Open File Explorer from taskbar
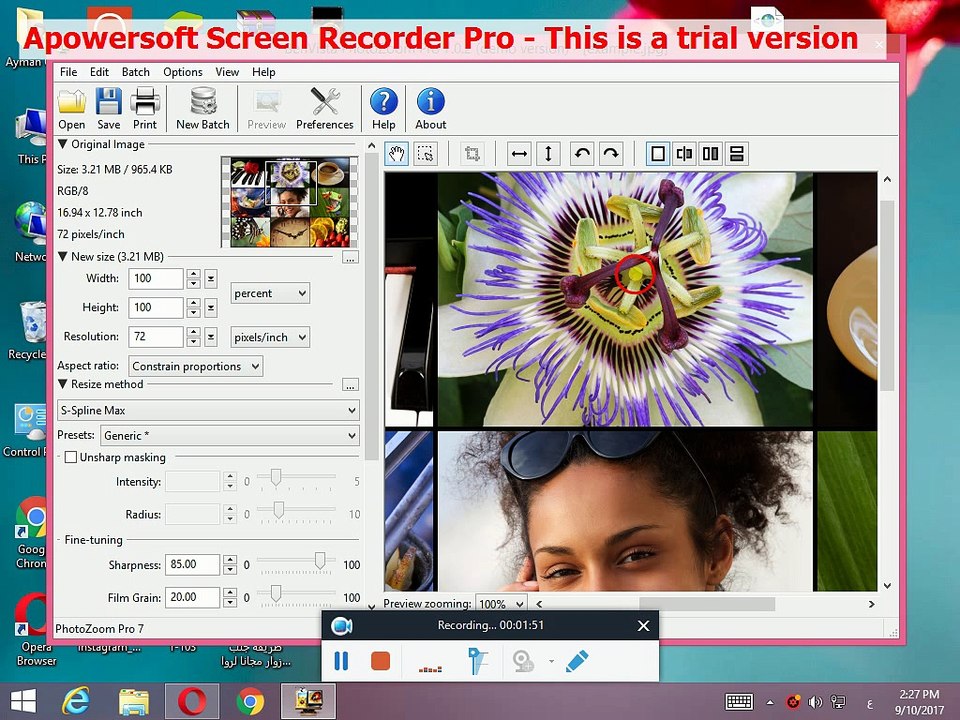The height and width of the screenshot is (720, 960). (133, 702)
